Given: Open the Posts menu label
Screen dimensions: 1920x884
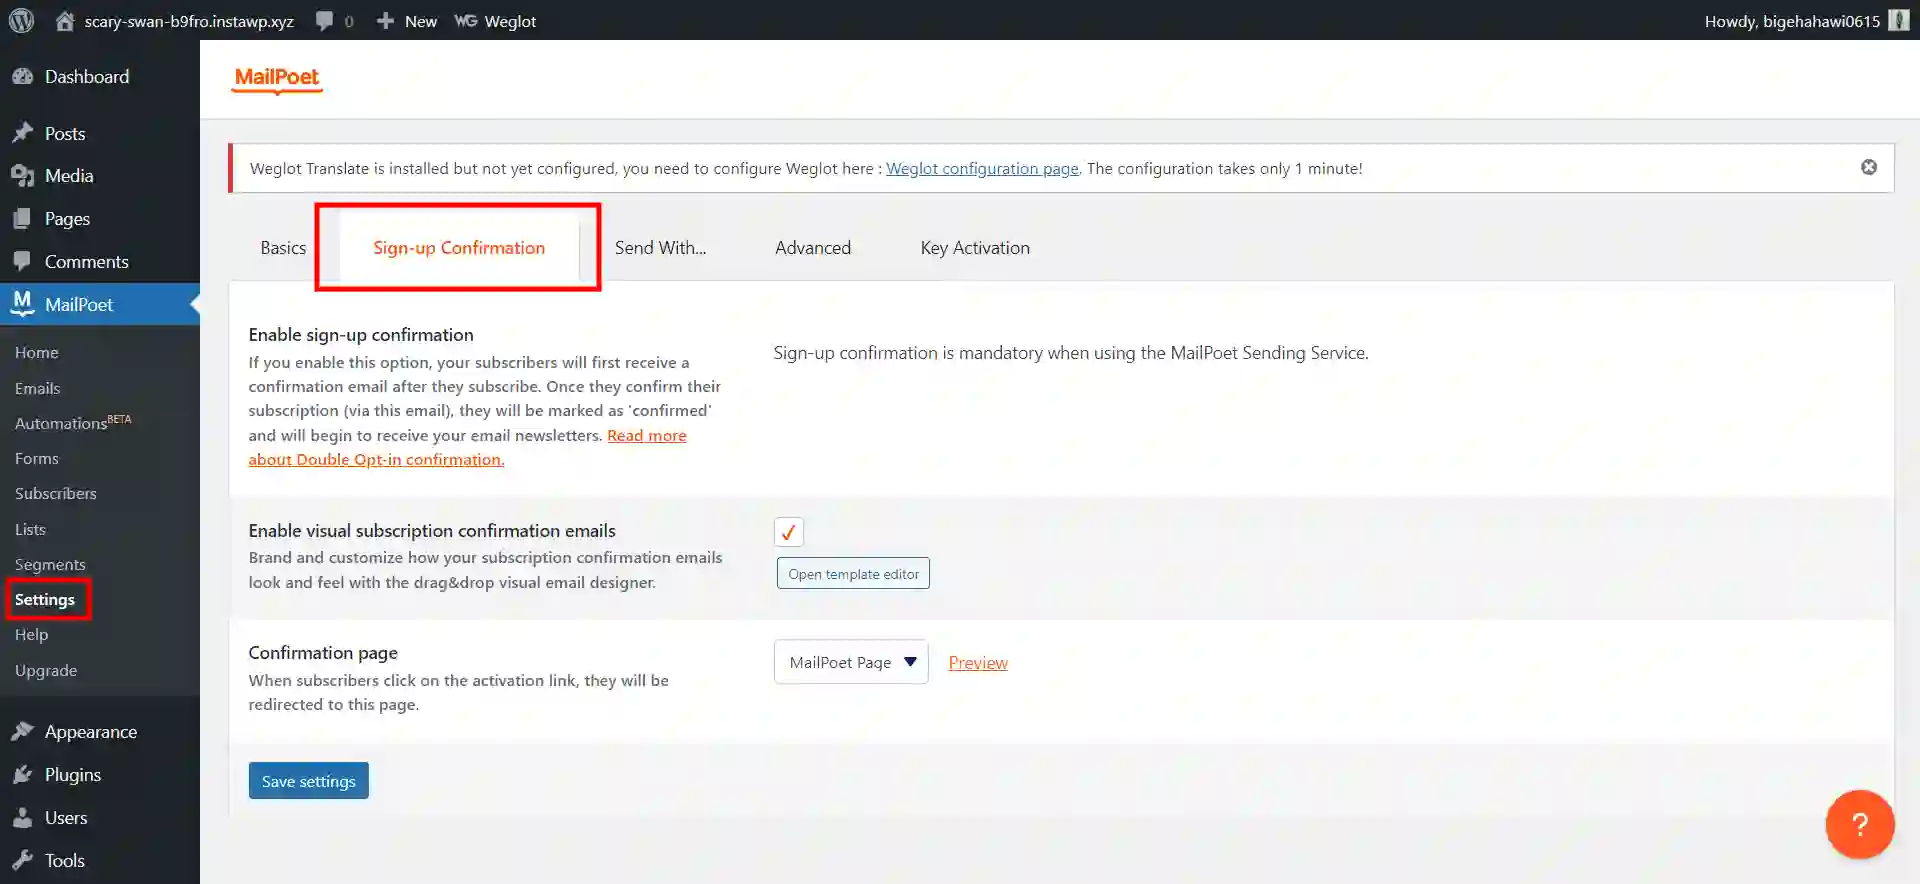Looking at the screenshot, I should (65, 134).
